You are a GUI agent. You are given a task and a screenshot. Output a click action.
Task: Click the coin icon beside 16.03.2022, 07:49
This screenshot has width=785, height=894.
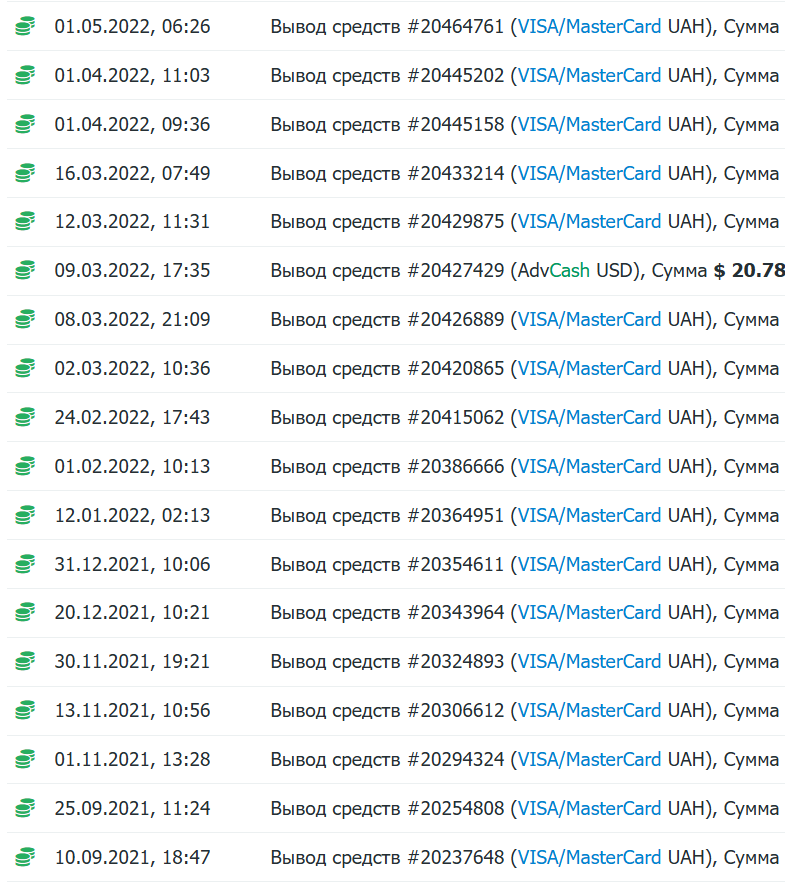pyautogui.click(x=25, y=174)
